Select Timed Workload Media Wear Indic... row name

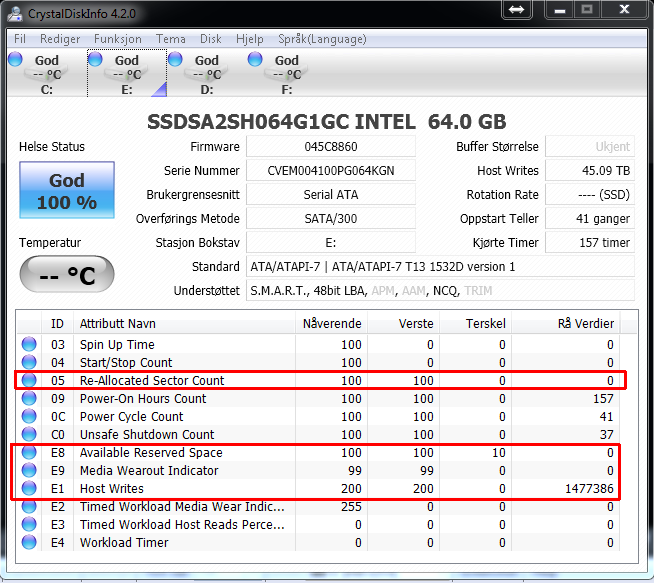pyautogui.click(x=182, y=506)
